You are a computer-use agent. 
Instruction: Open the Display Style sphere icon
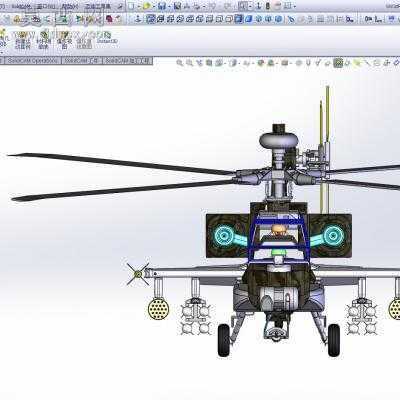coord(234,62)
